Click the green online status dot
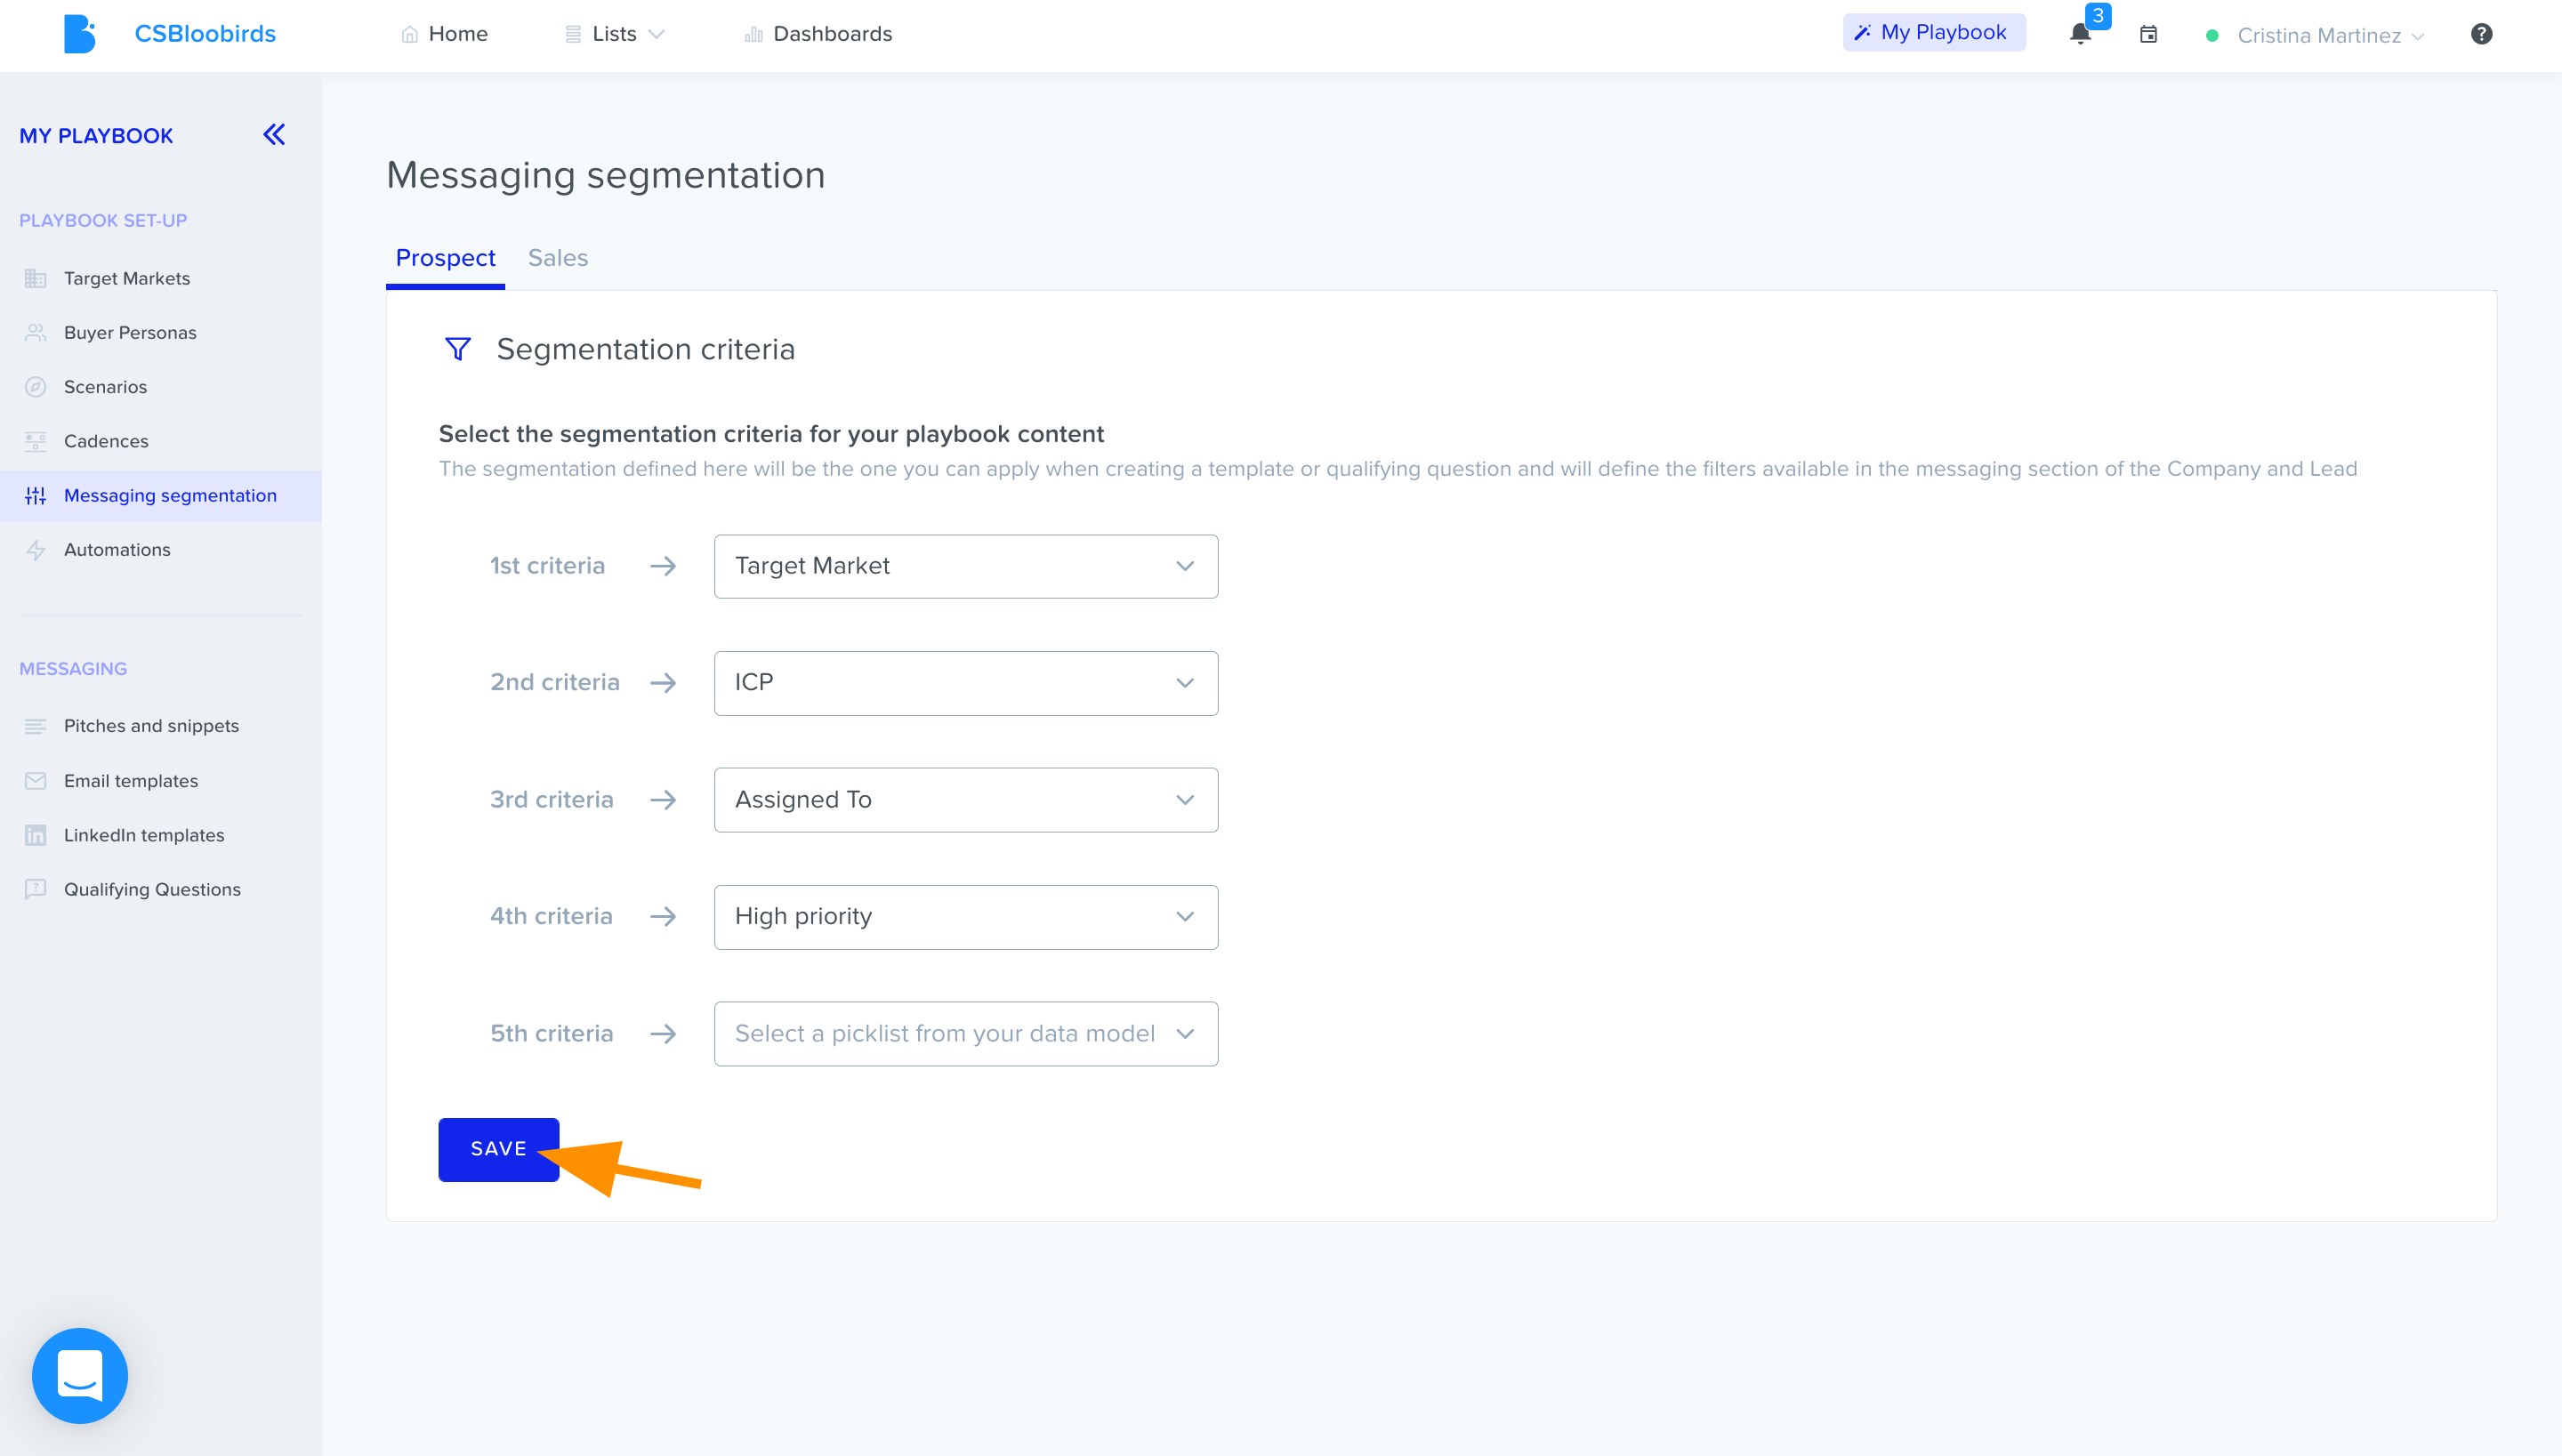2562x1456 pixels. (x=2212, y=36)
